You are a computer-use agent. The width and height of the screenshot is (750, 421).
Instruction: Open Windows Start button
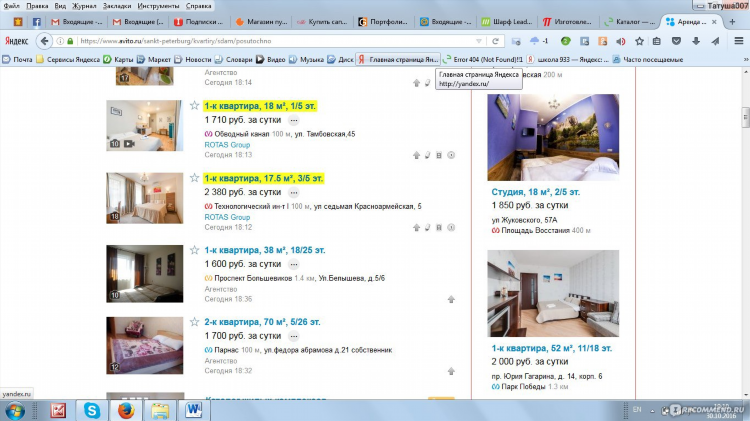coord(14,410)
